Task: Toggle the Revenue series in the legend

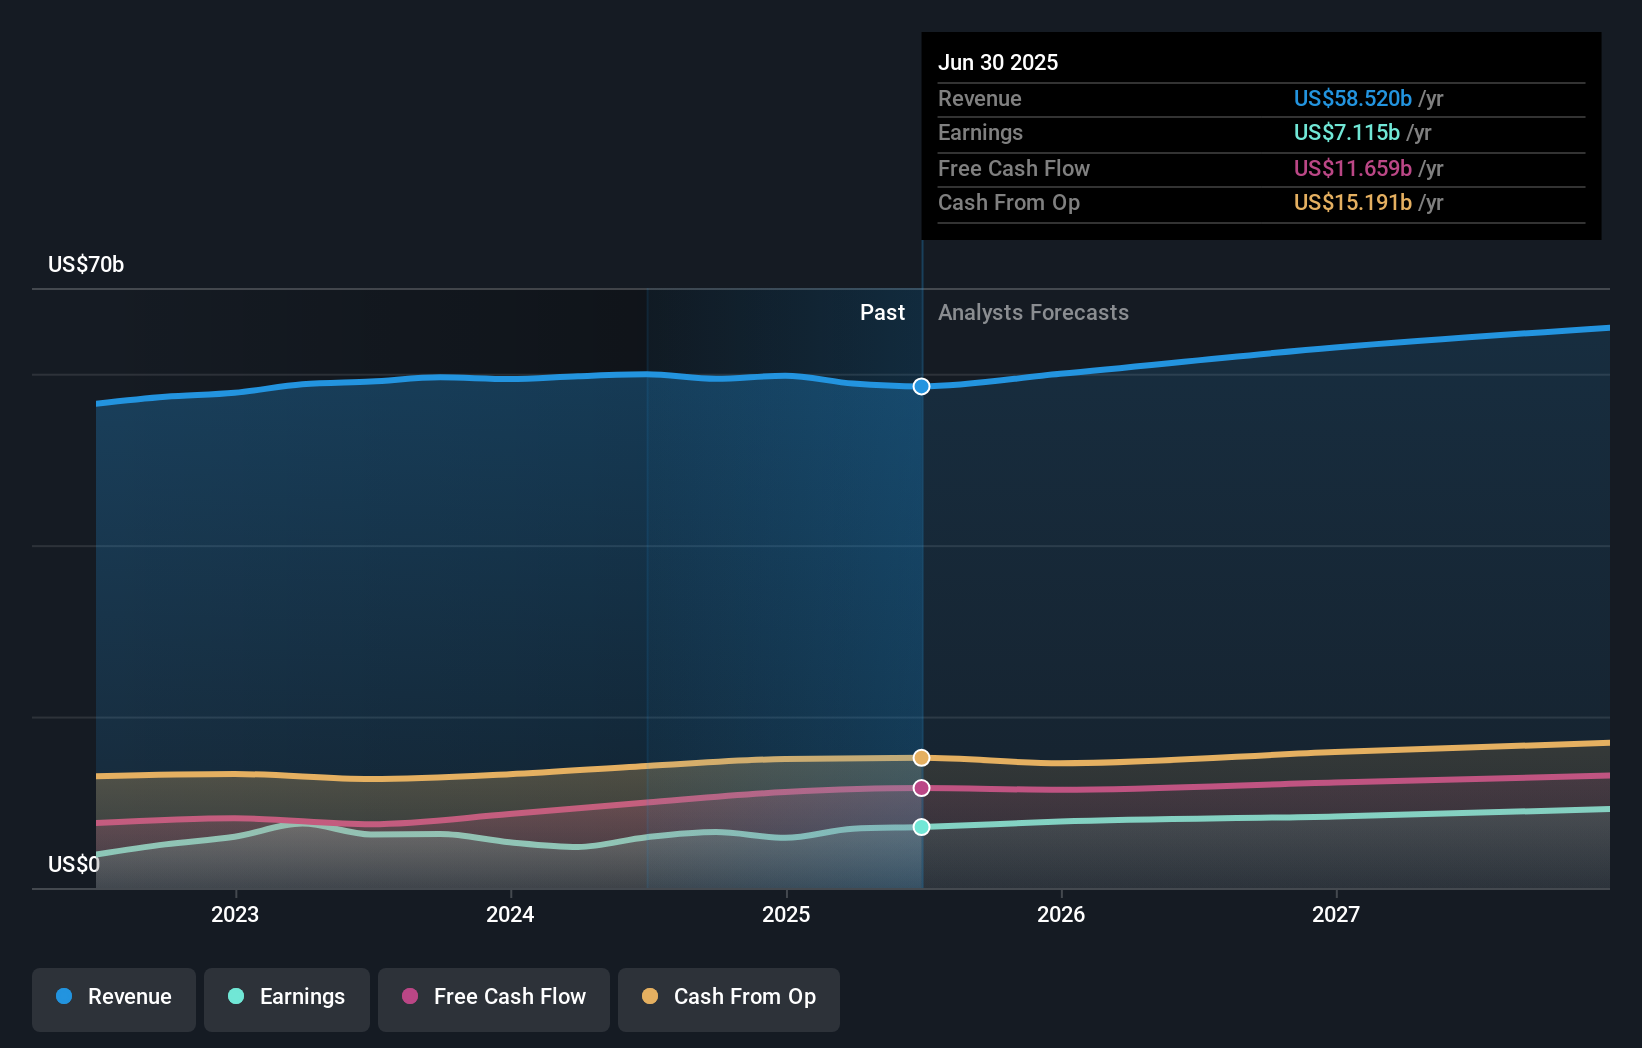Action: (x=113, y=999)
